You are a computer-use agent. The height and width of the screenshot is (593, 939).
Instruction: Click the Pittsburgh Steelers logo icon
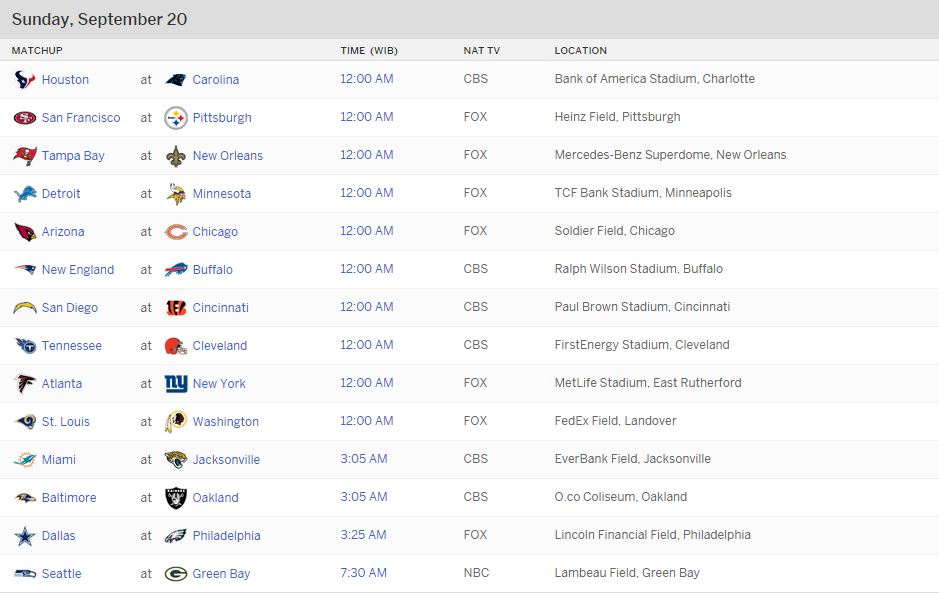pos(176,118)
